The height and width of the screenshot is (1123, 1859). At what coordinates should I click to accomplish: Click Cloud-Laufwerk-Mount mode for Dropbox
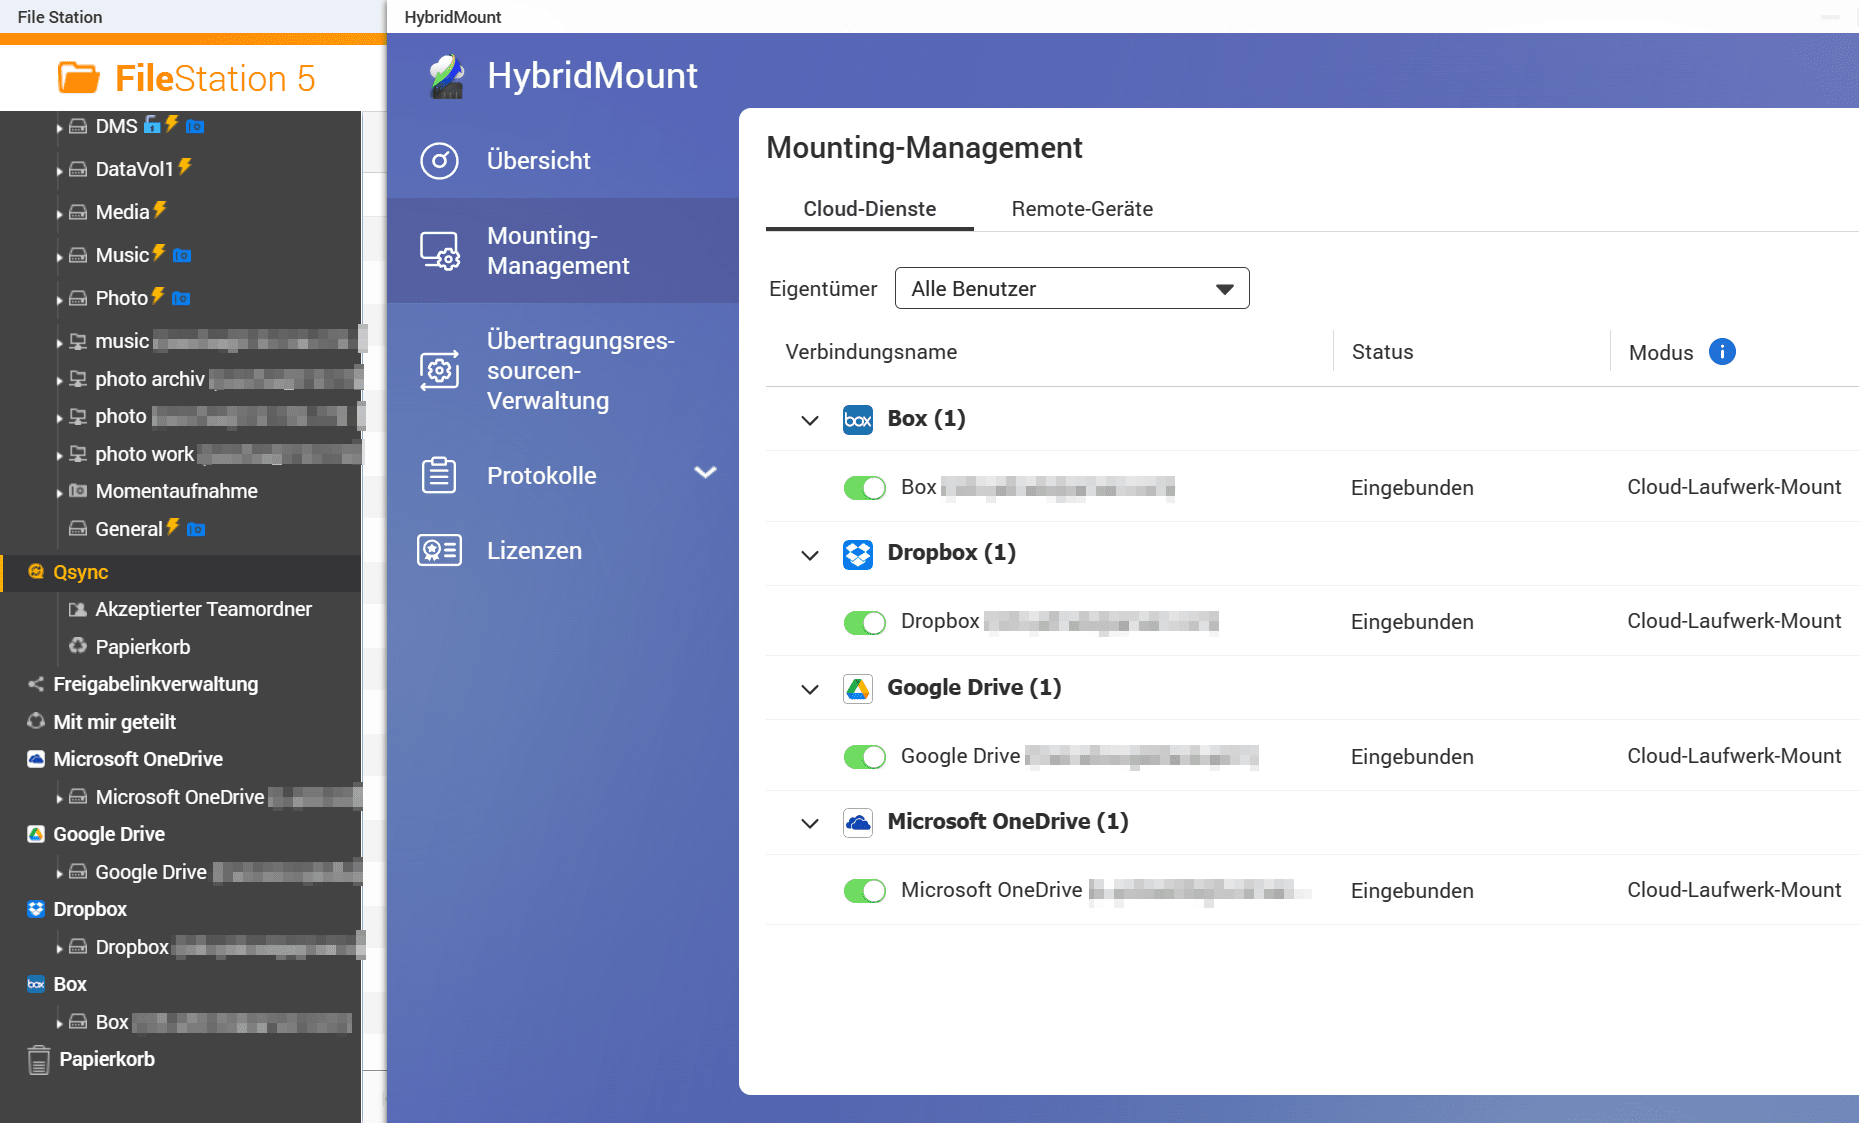(x=1734, y=621)
